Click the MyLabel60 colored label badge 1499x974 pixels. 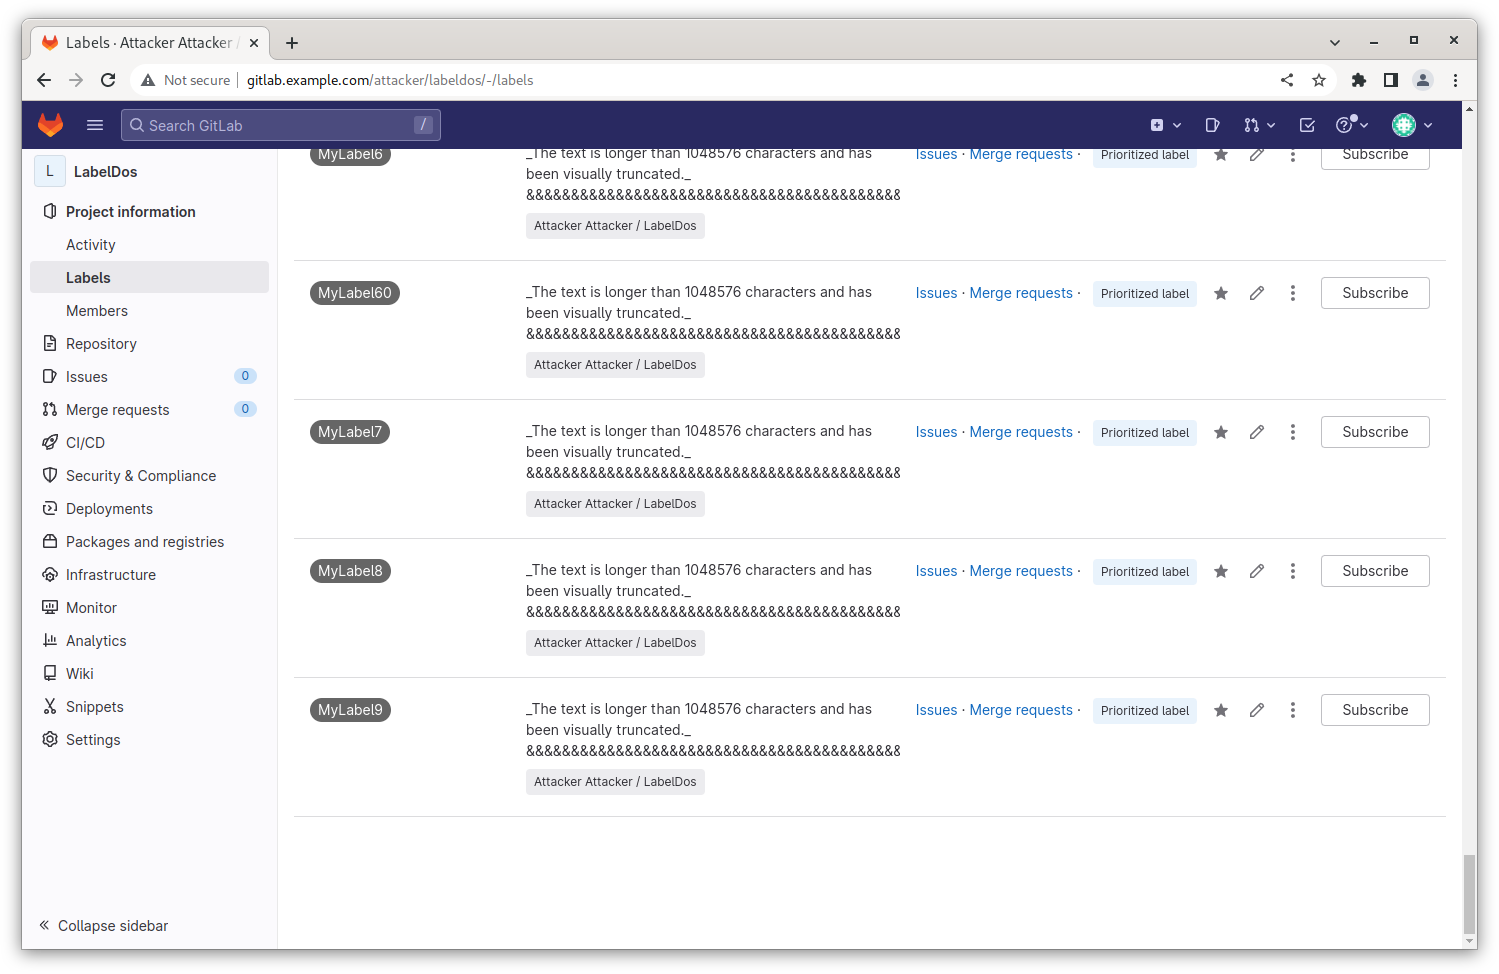pos(354,293)
